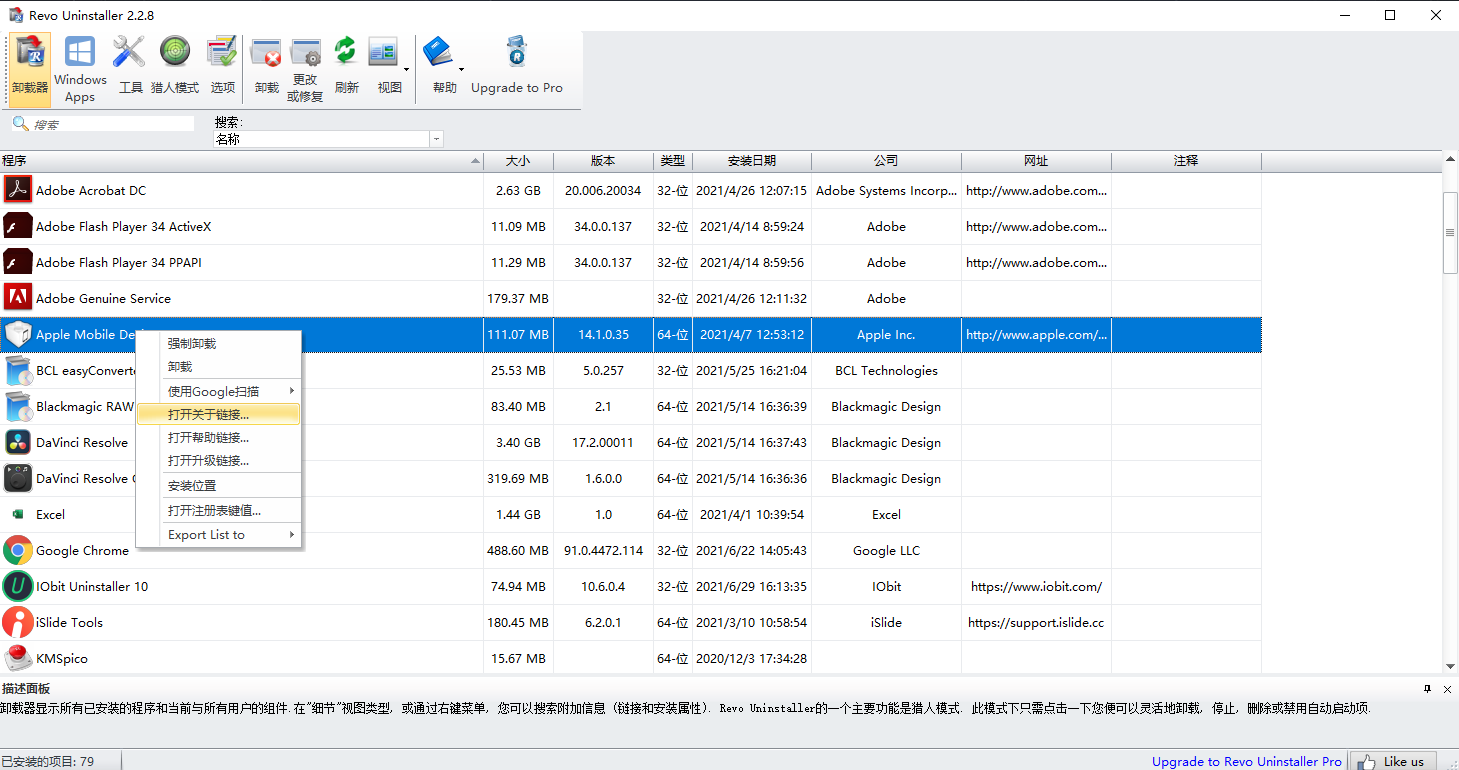
Task: Open the 选项 (Options) toolbar icon
Action: click(x=222, y=68)
